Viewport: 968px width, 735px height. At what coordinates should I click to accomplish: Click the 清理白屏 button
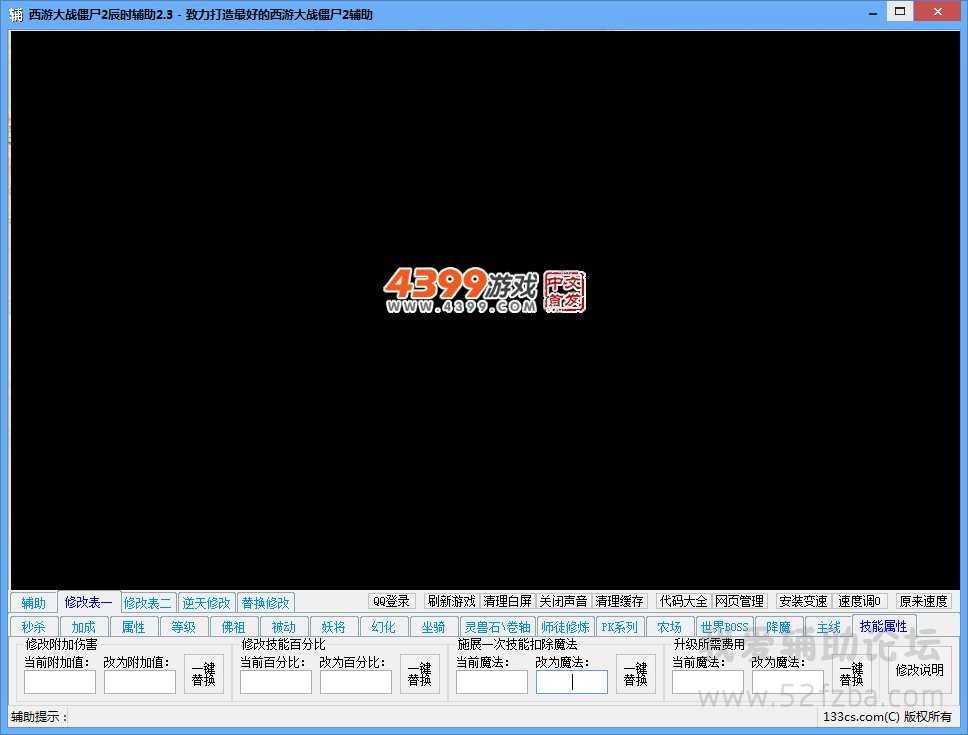click(x=507, y=601)
